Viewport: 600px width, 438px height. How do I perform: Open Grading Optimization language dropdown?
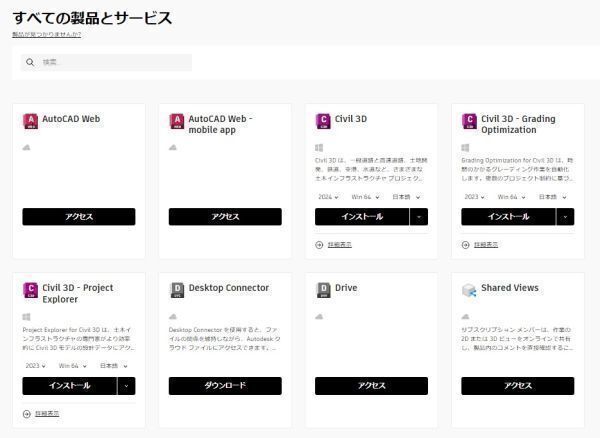pyautogui.click(x=553, y=197)
